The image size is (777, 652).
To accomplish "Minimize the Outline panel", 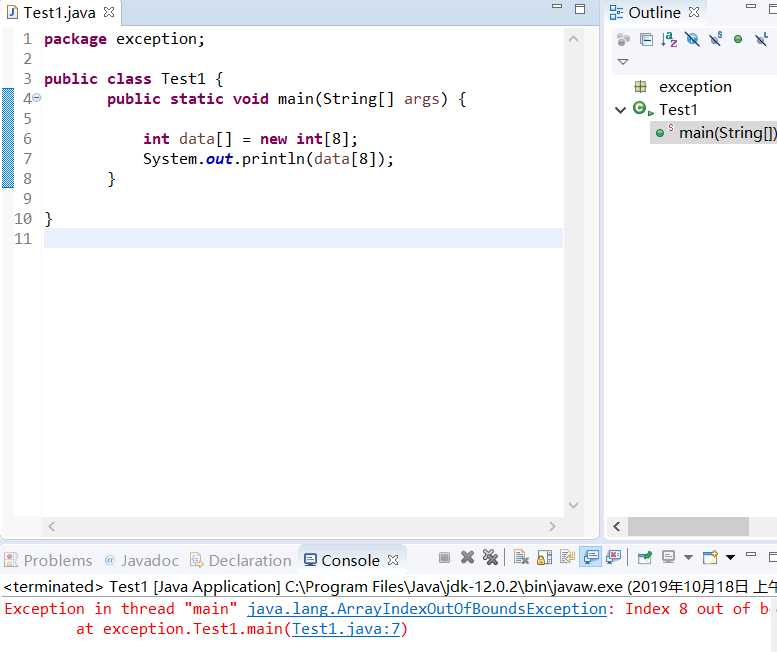I will click(x=751, y=6).
